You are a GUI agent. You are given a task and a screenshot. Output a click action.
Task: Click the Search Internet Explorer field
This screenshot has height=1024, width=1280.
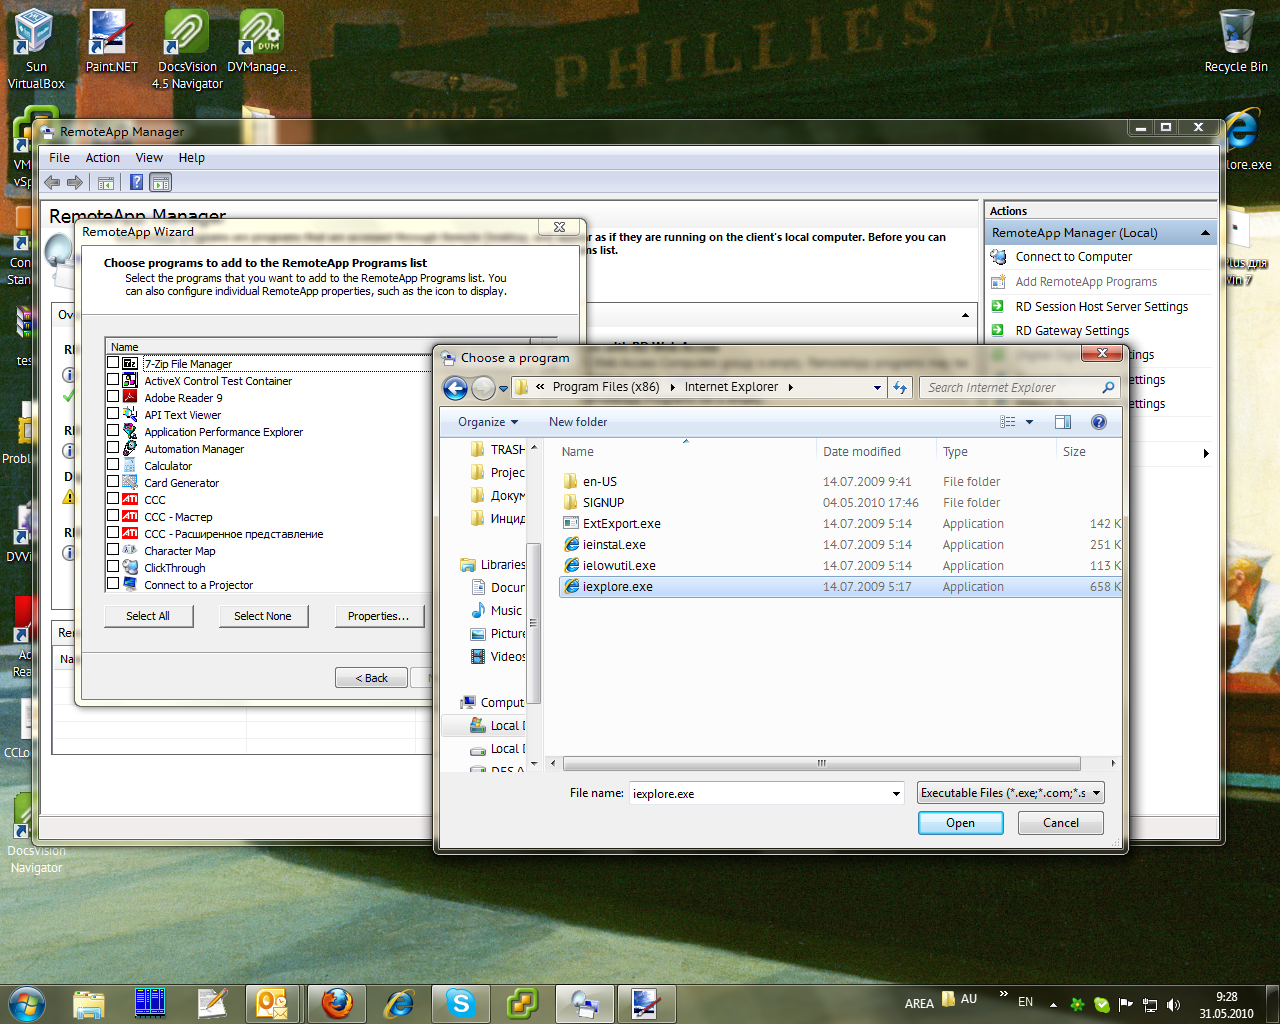(x=1008, y=388)
